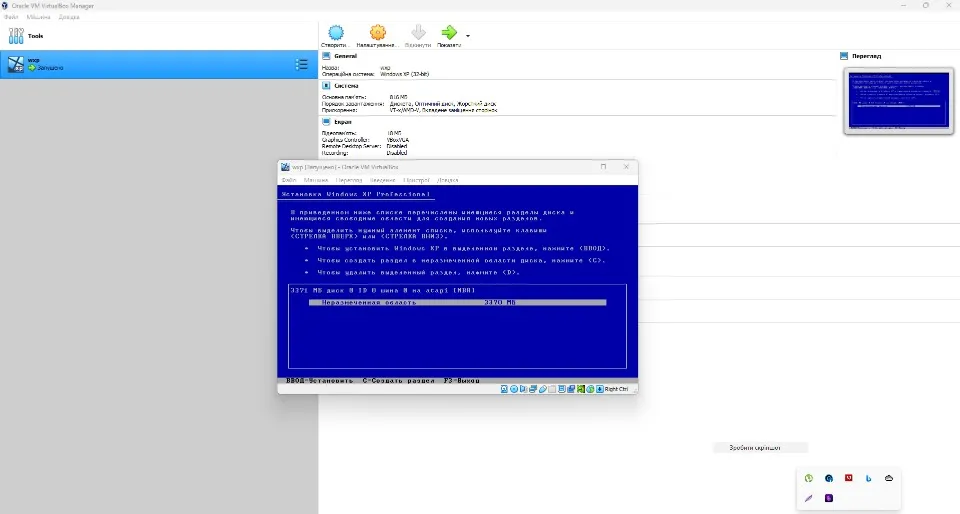The height and width of the screenshot is (514, 960).
Task: Click the Oracle VM VirtualBox Manager title icon
Action: (x=5, y=6)
